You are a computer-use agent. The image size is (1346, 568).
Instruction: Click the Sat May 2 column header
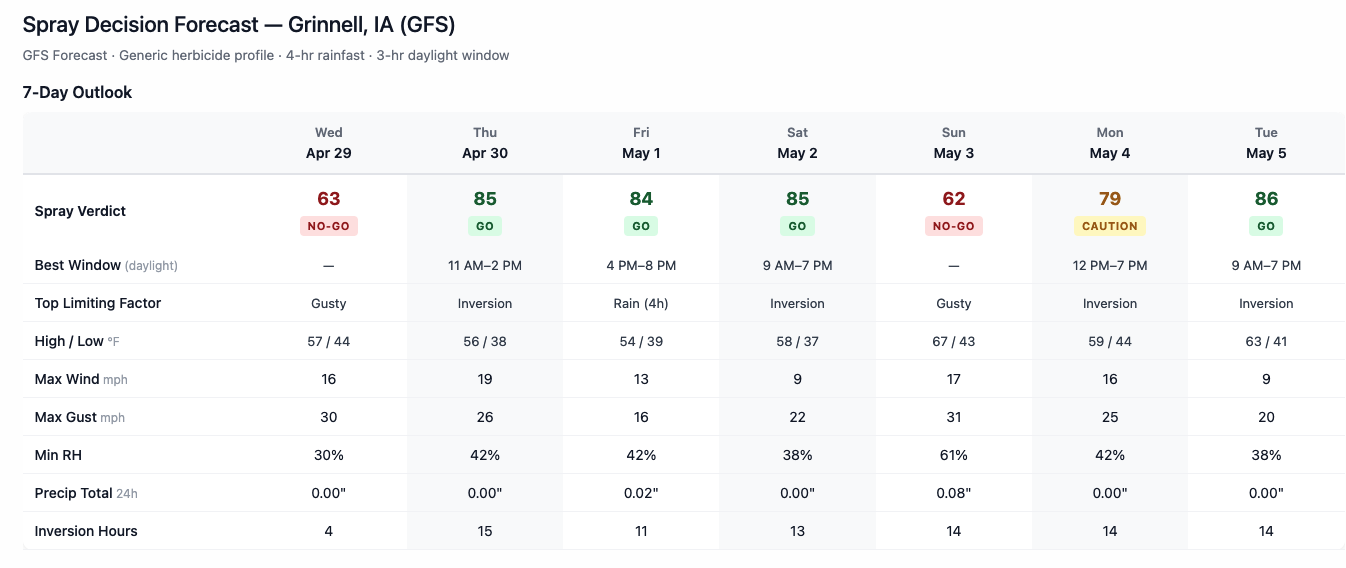[x=797, y=143]
